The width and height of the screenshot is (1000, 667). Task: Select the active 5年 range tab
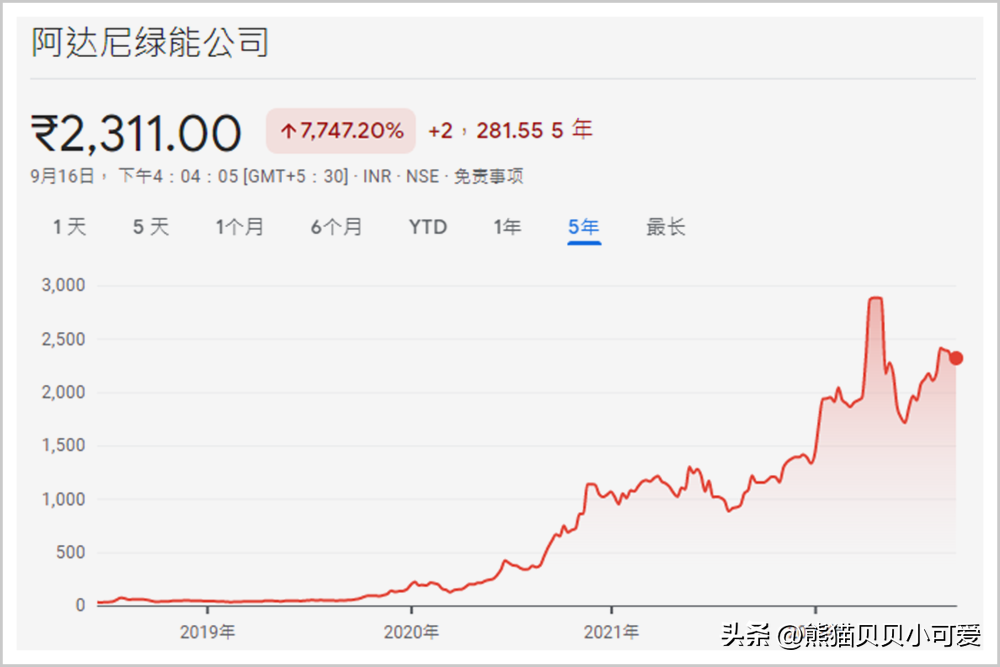pos(584,227)
